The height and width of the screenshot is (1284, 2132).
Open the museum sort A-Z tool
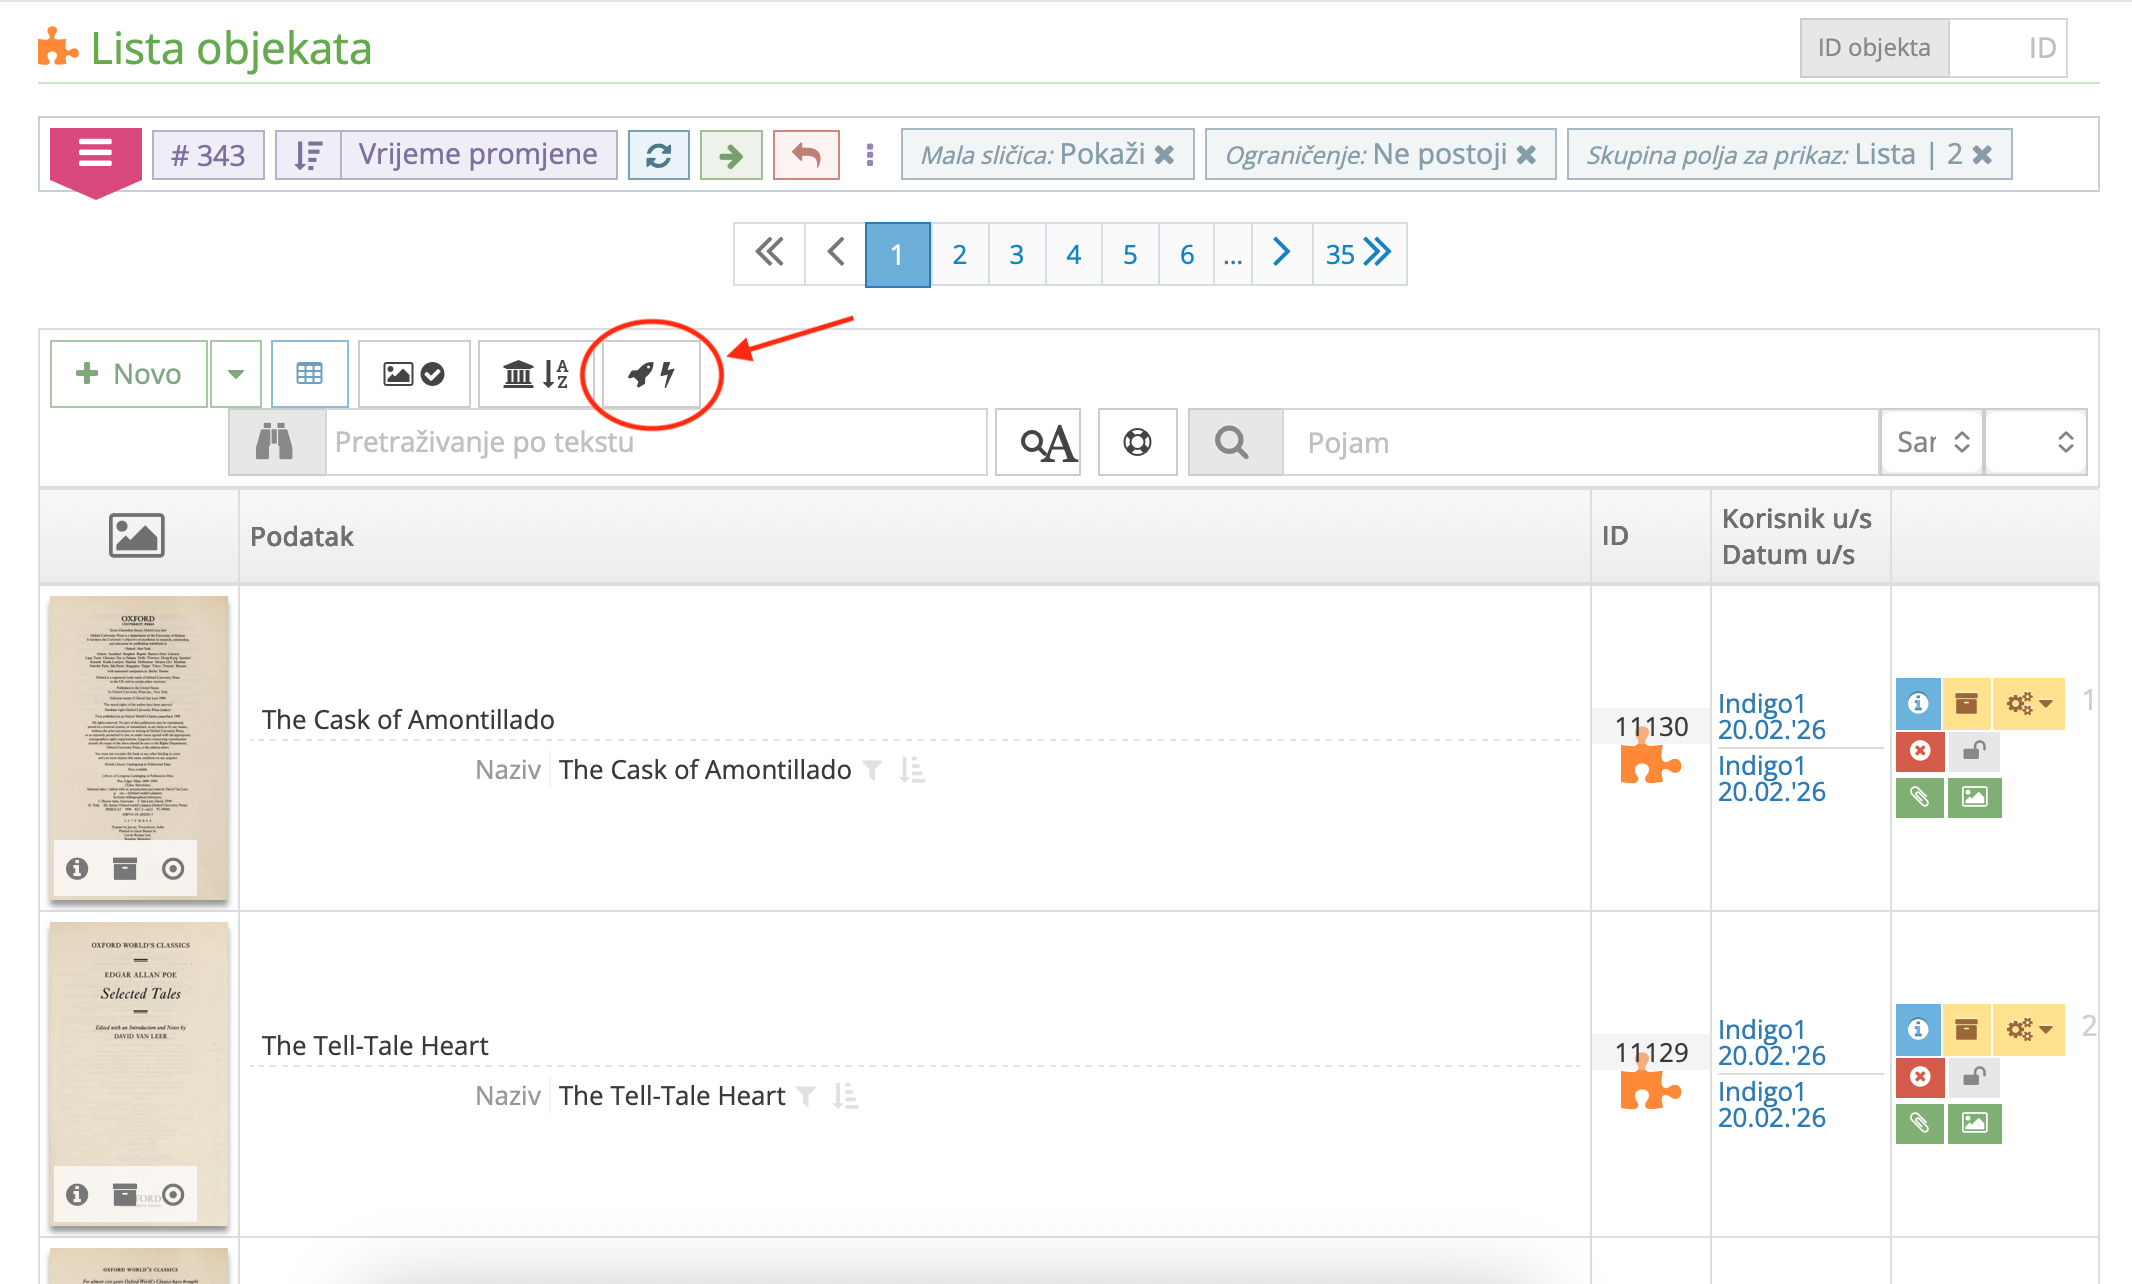coord(535,374)
